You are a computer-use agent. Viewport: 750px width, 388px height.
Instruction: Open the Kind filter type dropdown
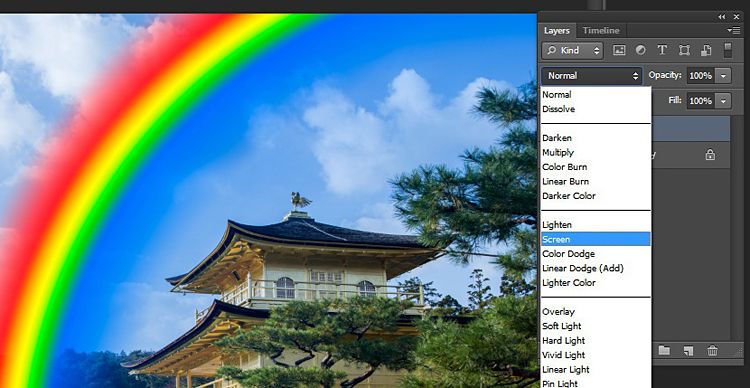[573, 50]
